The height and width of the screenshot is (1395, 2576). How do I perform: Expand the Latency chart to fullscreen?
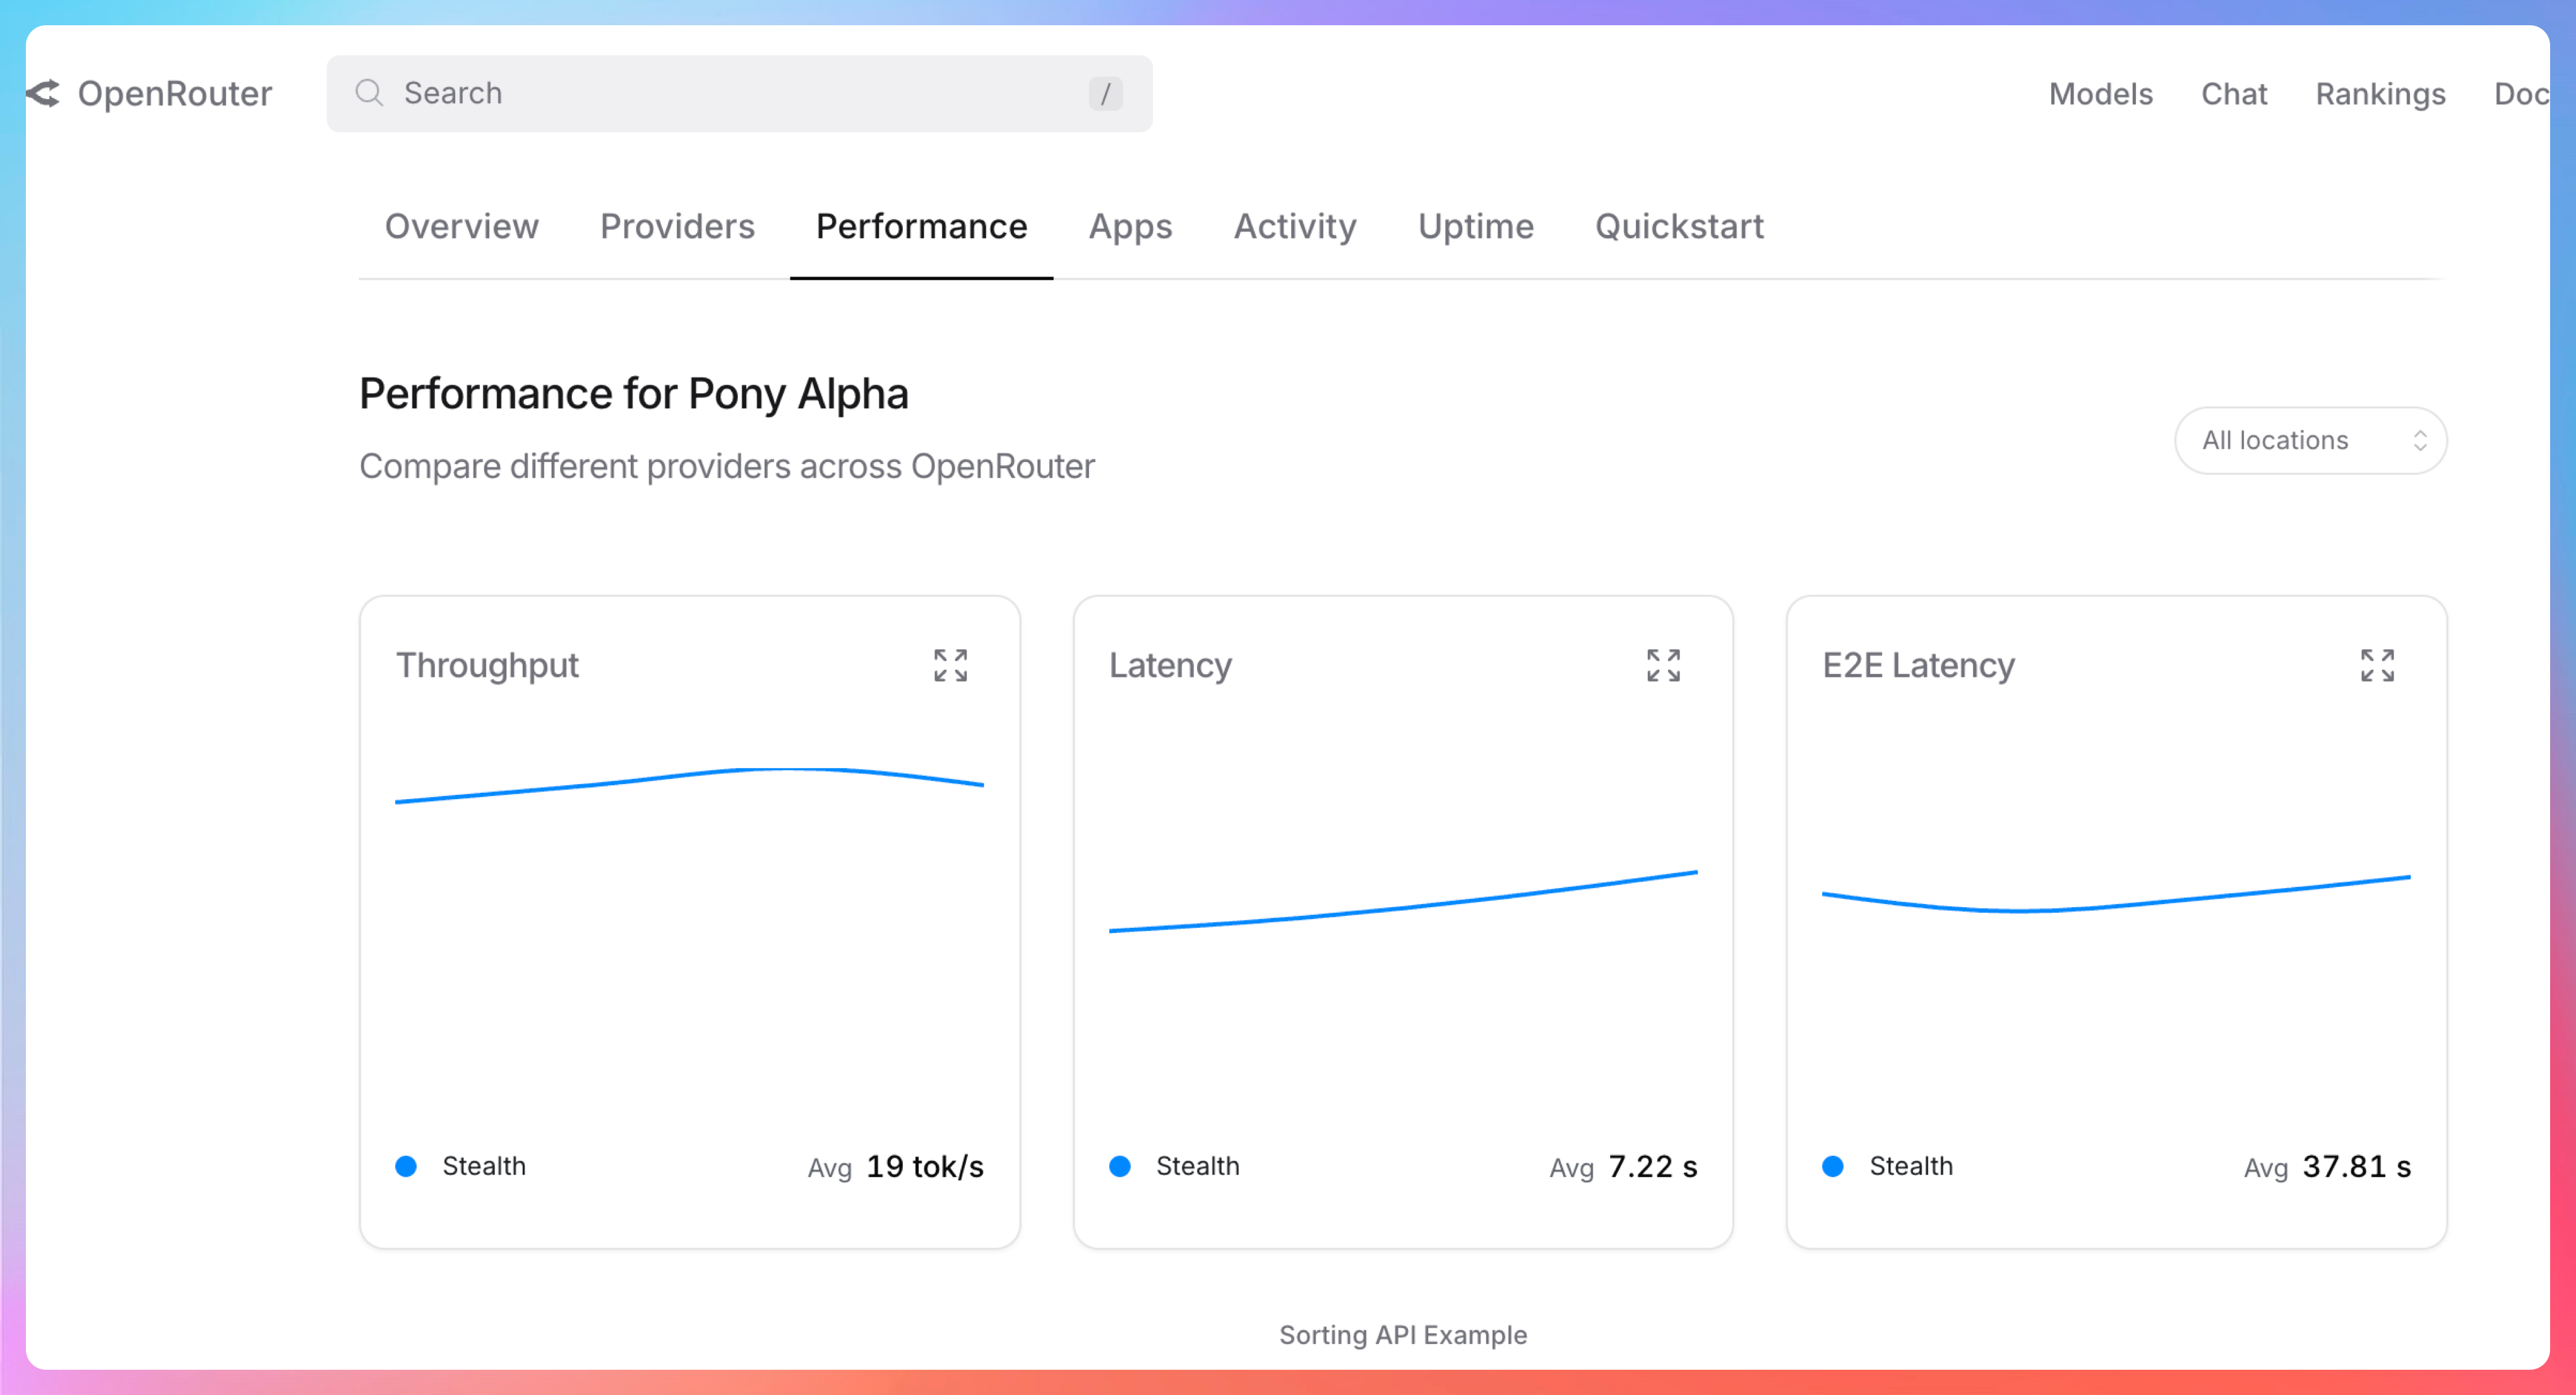point(1663,665)
